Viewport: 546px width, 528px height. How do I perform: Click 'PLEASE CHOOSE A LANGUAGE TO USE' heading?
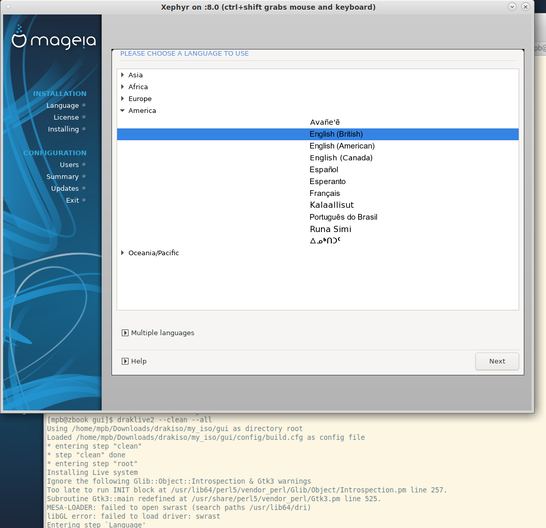(184, 54)
